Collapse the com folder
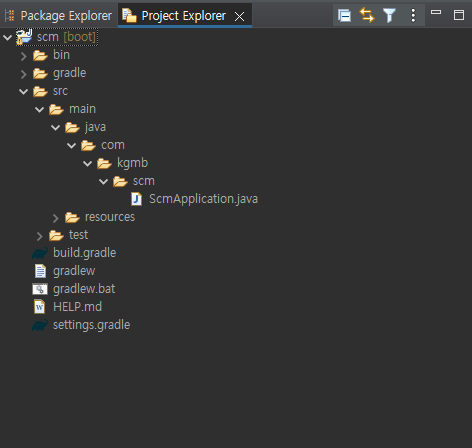 coord(71,145)
